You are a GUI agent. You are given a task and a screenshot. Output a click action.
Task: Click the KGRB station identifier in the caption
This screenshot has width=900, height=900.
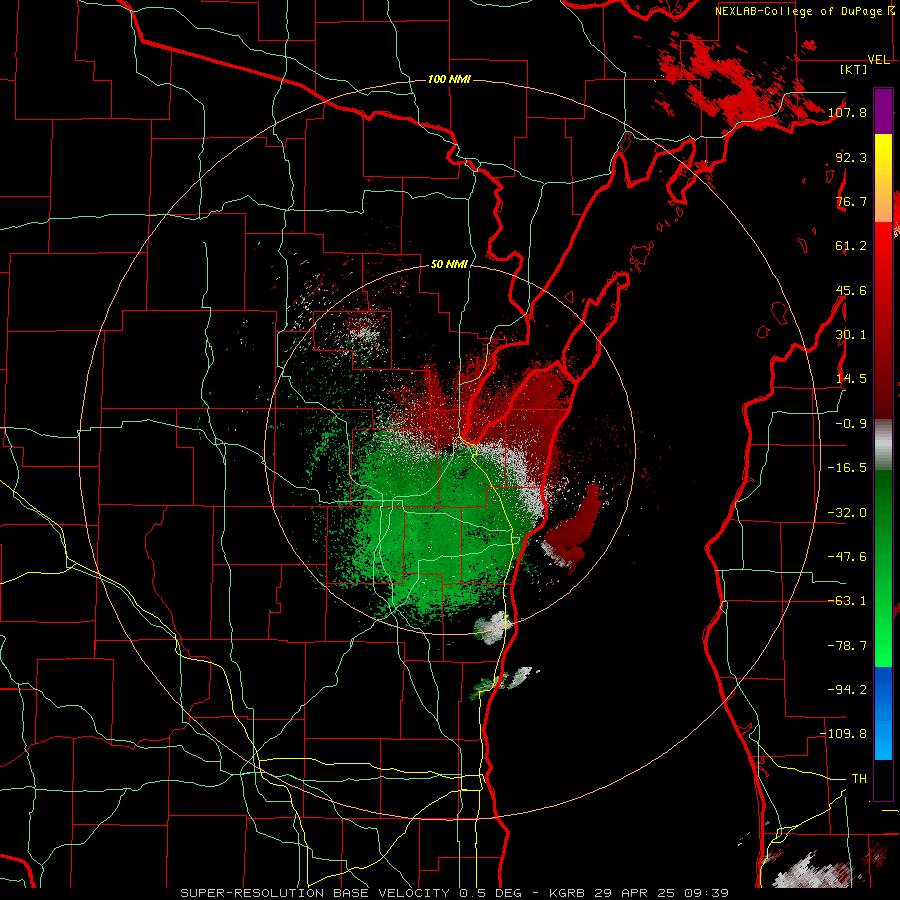[566, 893]
